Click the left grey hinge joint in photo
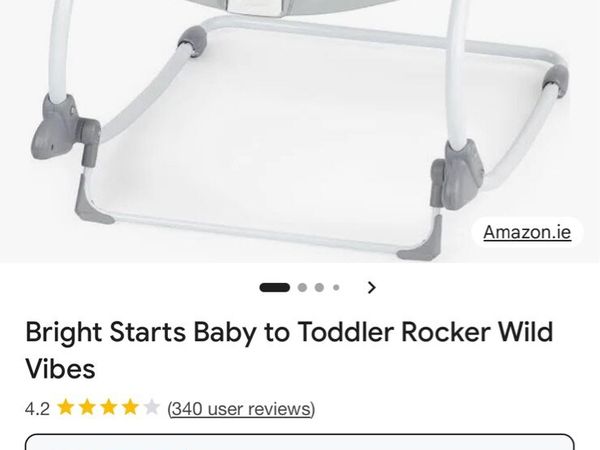 pyautogui.click(x=65, y=130)
